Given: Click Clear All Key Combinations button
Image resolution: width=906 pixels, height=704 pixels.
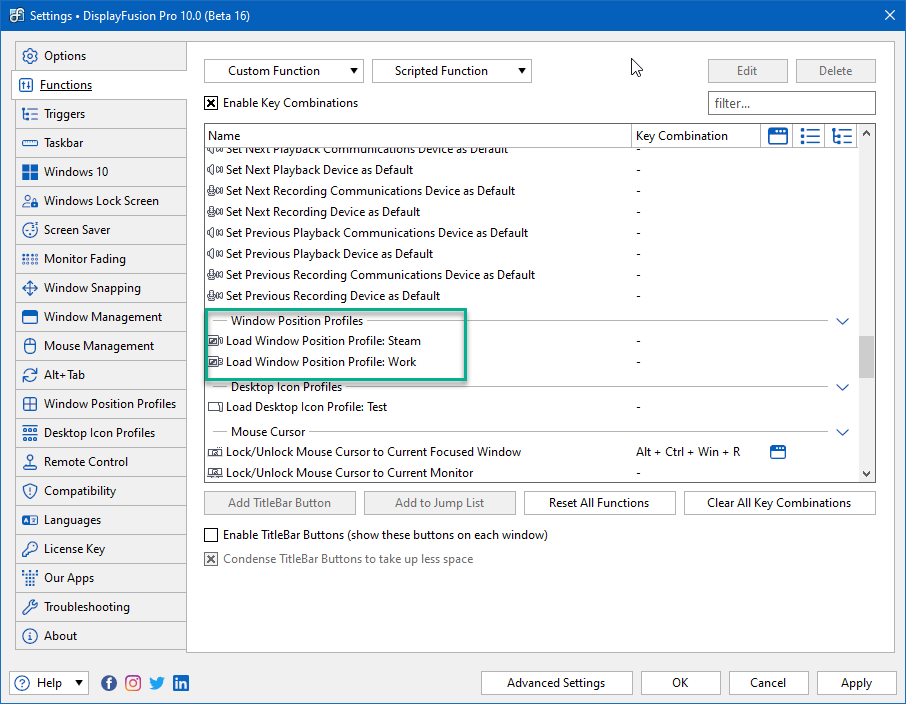Looking at the screenshot, I should [x=779, y=503].
